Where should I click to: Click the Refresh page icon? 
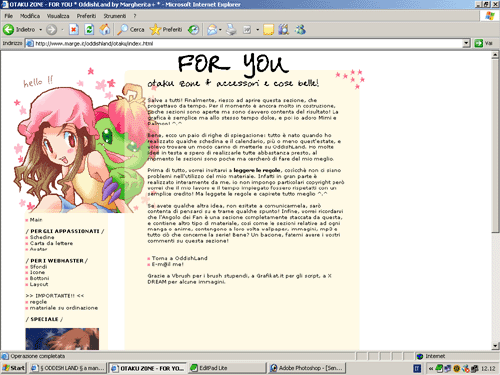pos(89,30)
